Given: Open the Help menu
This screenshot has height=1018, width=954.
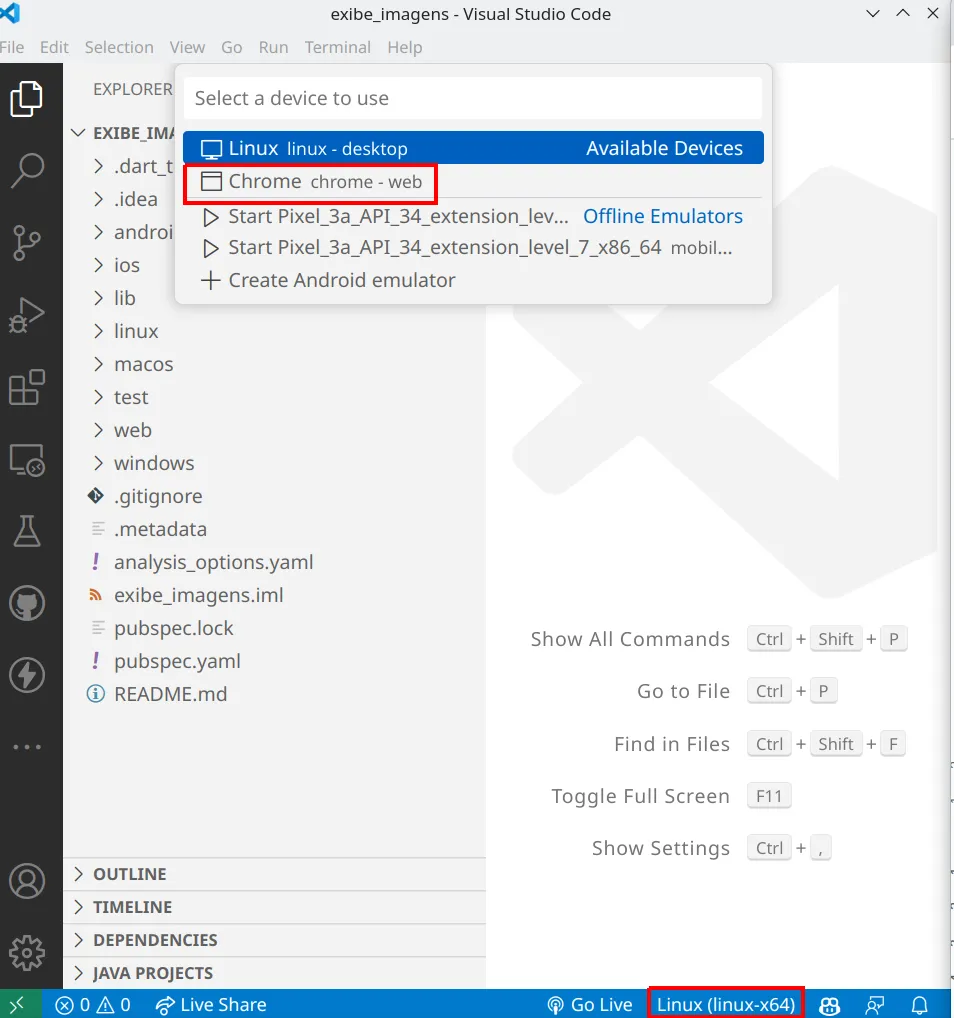Looking at the screenshot, I should click(x=405, y=47).
